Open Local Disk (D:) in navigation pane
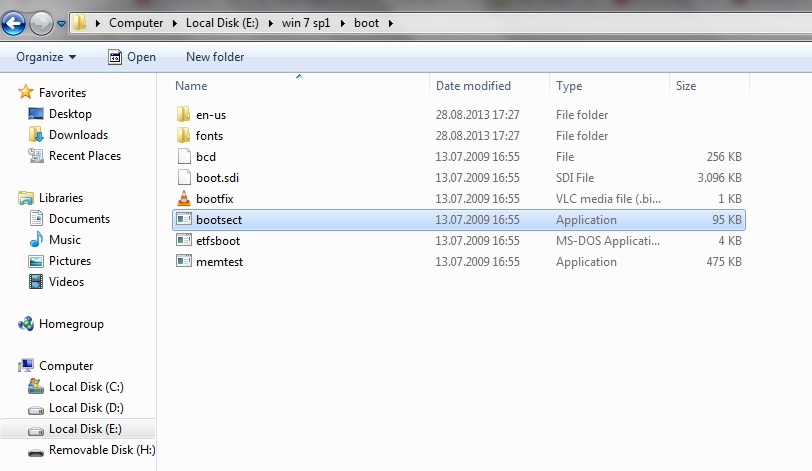 tap(86, 408)
